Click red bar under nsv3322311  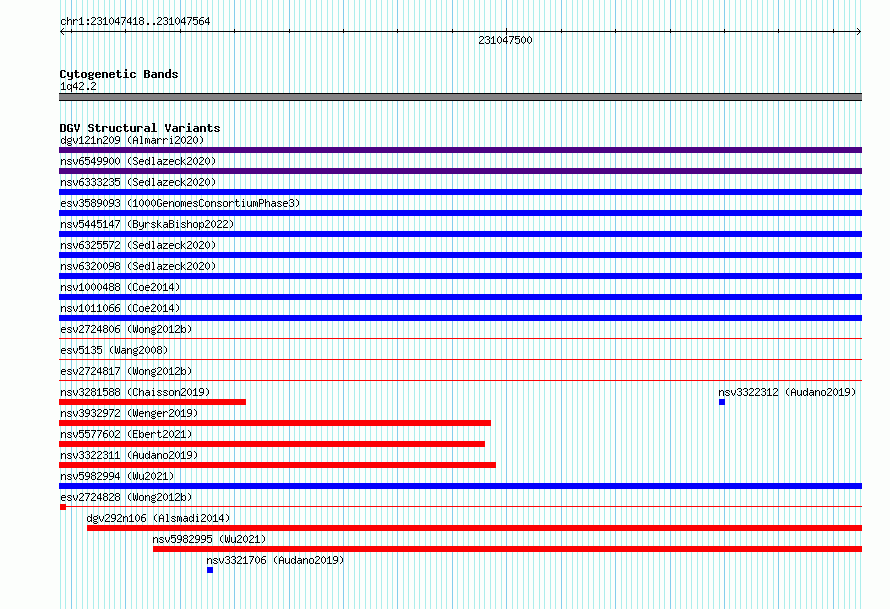[x=278, y=465]
